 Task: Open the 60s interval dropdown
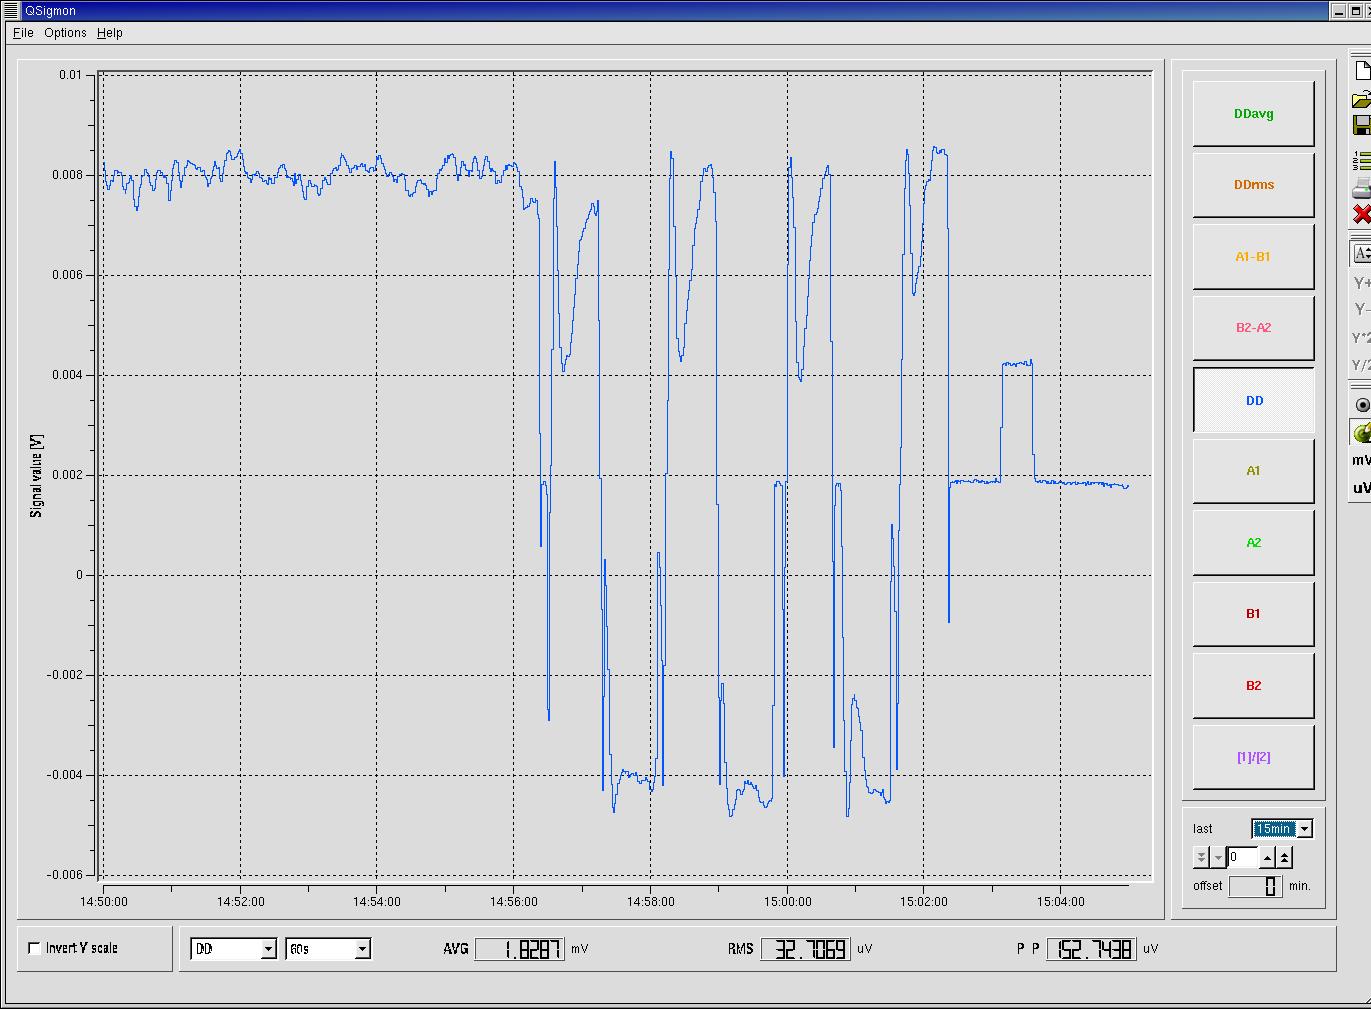point(362,949)
